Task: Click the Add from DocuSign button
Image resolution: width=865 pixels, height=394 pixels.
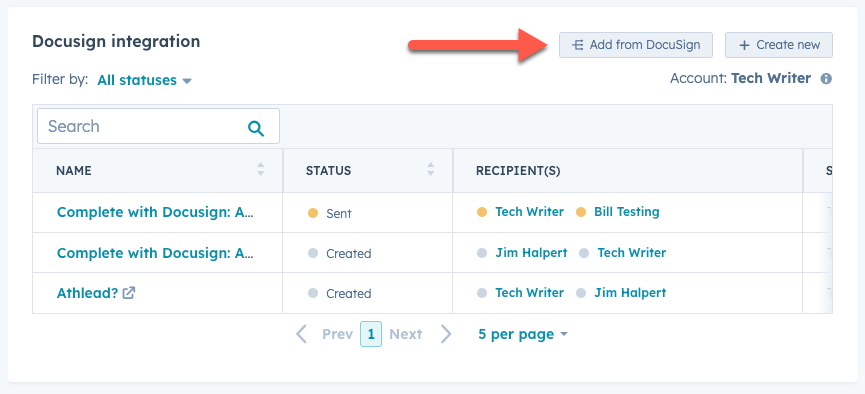Action: tap(636, 45)
